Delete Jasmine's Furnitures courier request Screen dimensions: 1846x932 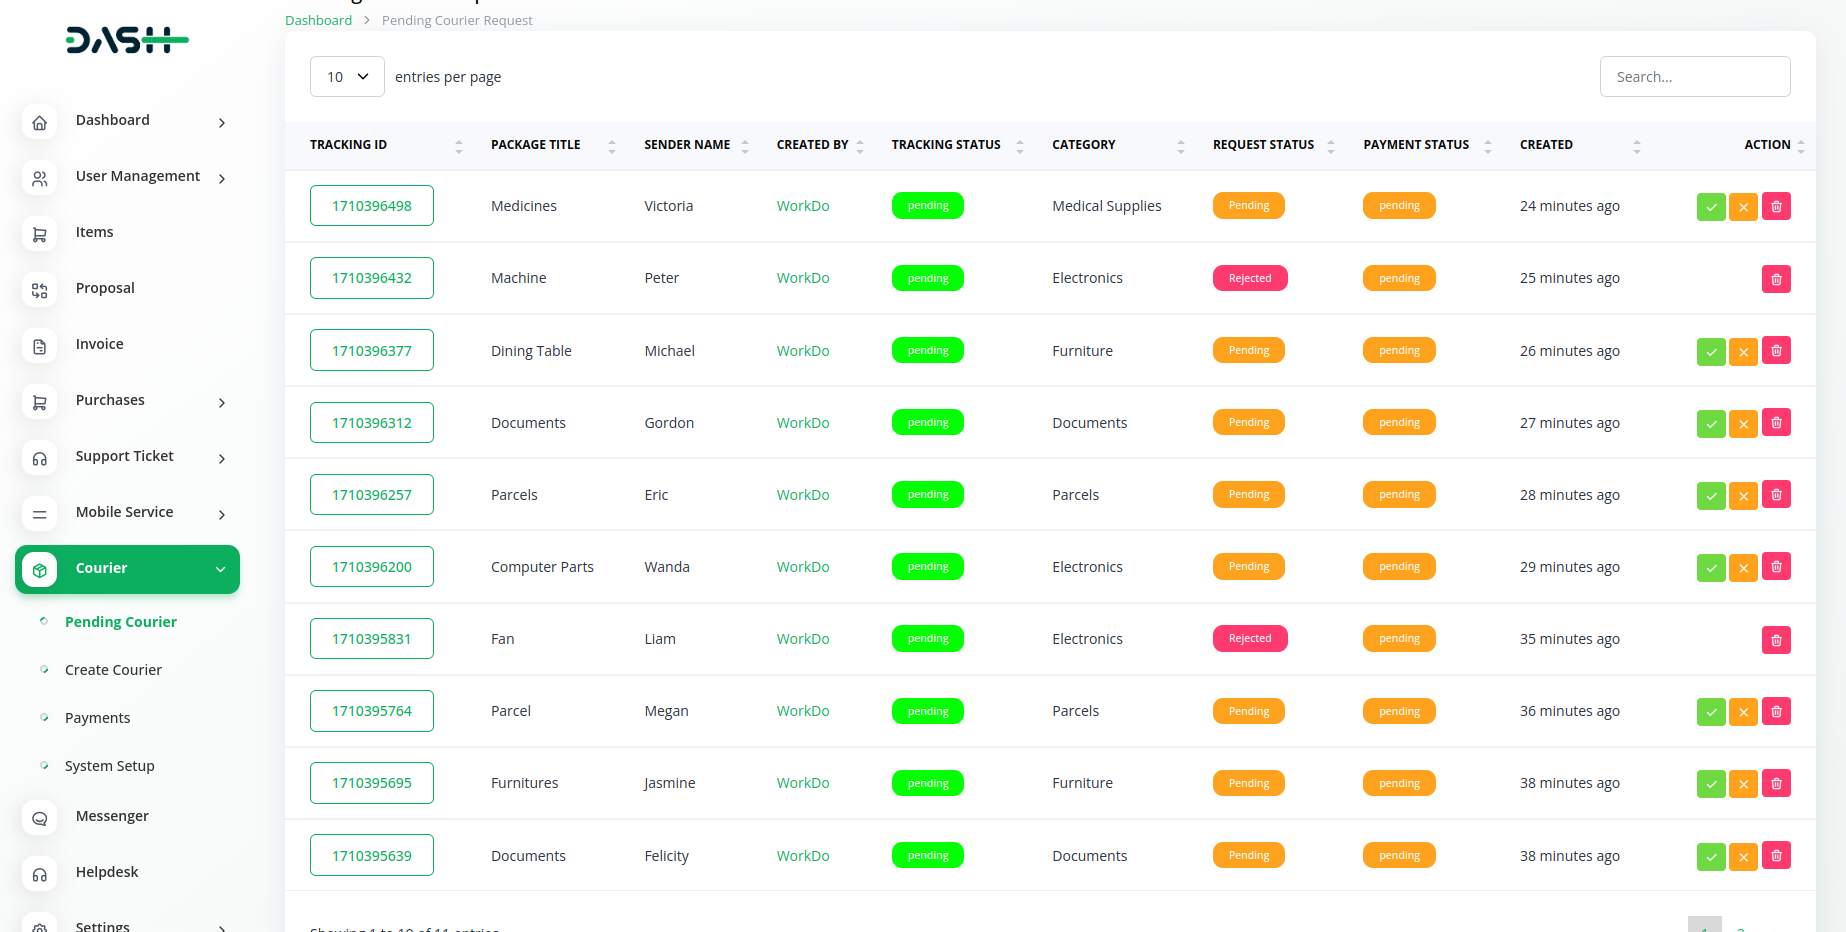pyautogui.click(x=1776, y=784)
